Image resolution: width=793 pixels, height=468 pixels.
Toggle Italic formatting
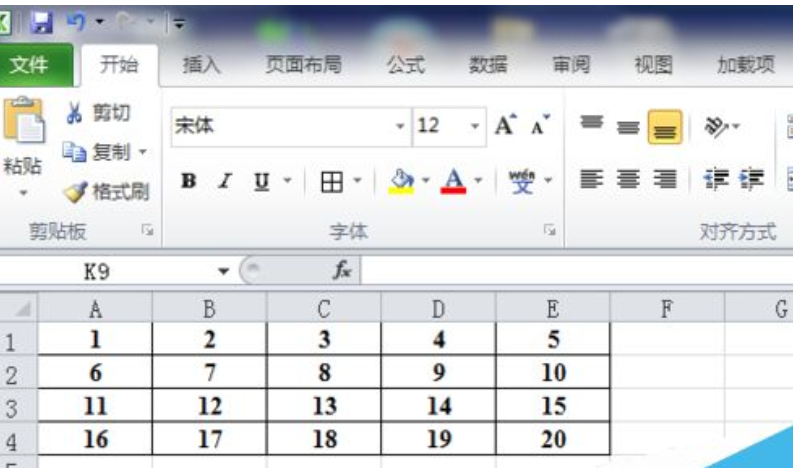coord(225,180)
